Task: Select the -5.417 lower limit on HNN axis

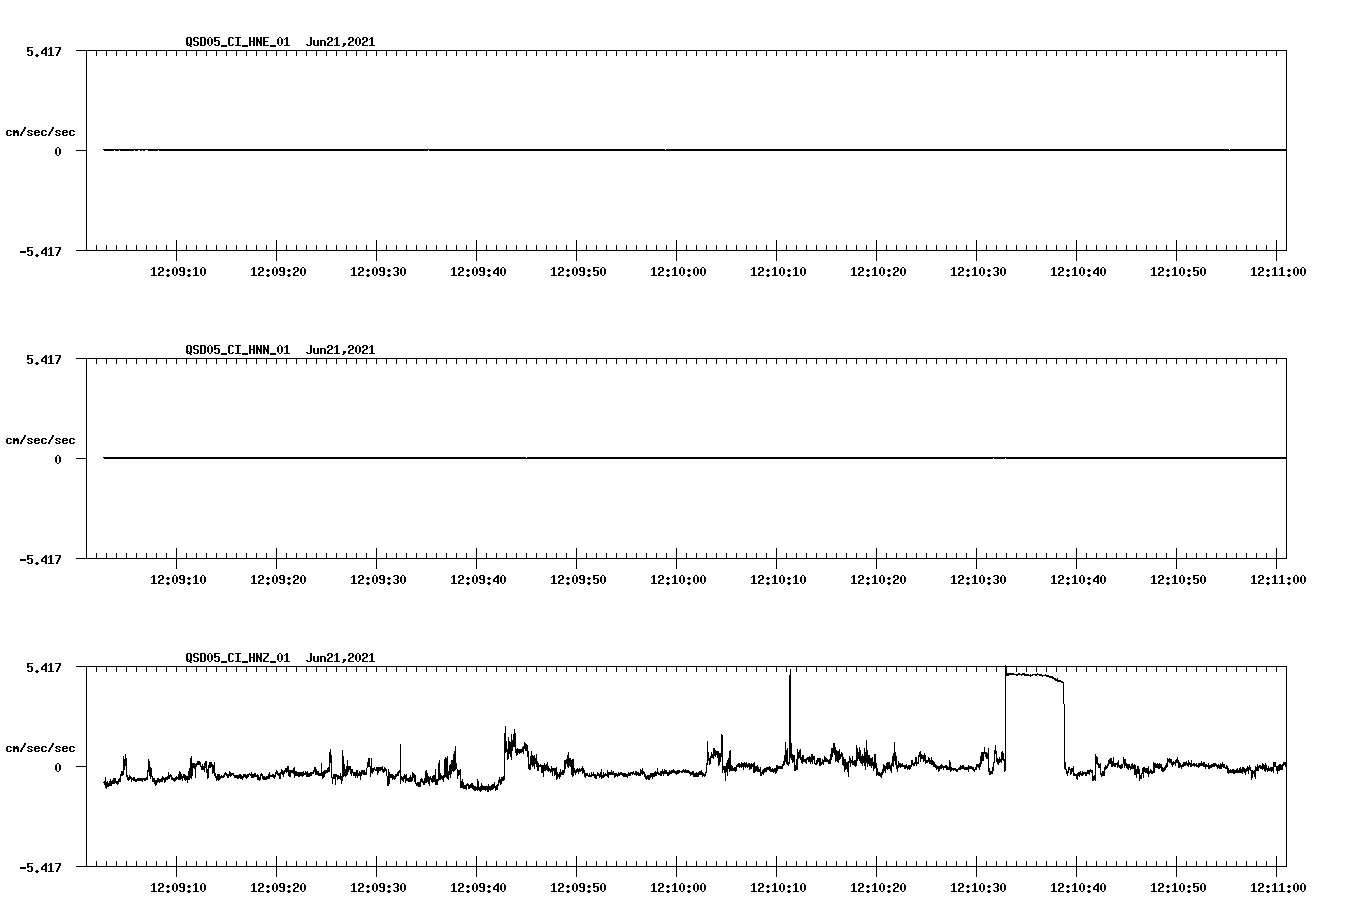Action: pos(40,559)
